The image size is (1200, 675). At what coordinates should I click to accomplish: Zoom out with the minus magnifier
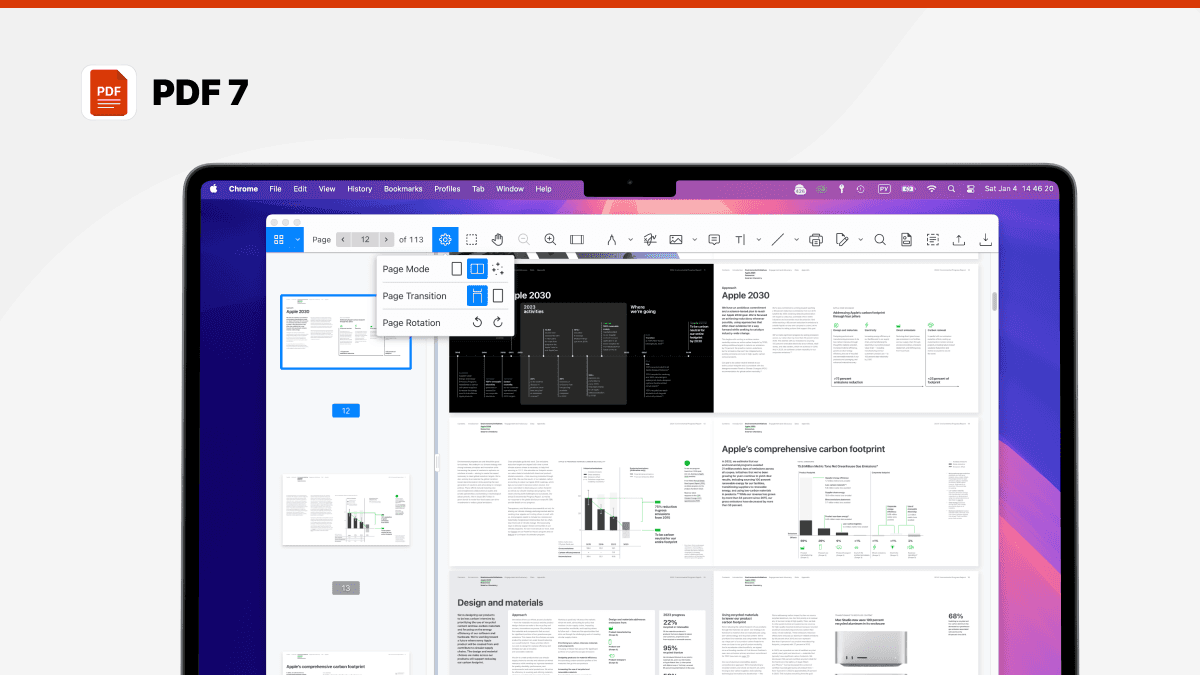[523, 240]
